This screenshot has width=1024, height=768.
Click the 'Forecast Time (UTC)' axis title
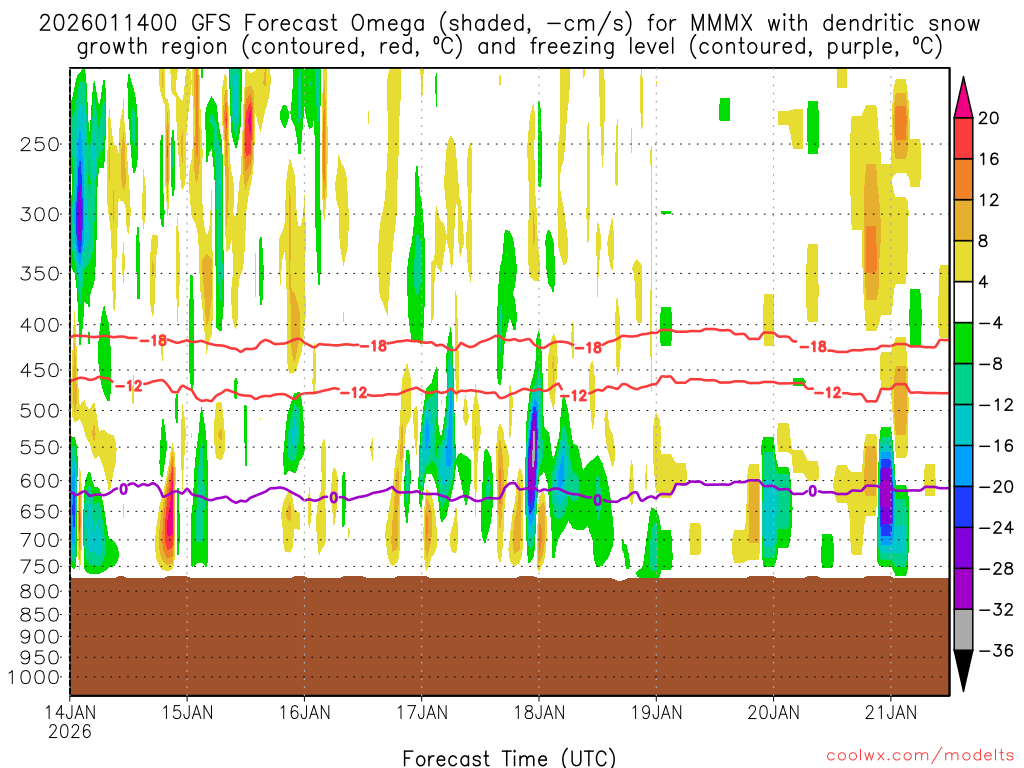pyautogui.click(x=509, y=758)
